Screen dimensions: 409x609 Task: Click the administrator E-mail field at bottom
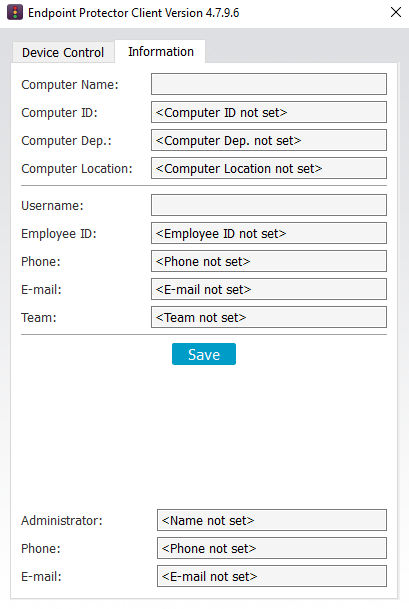point(272,576)
